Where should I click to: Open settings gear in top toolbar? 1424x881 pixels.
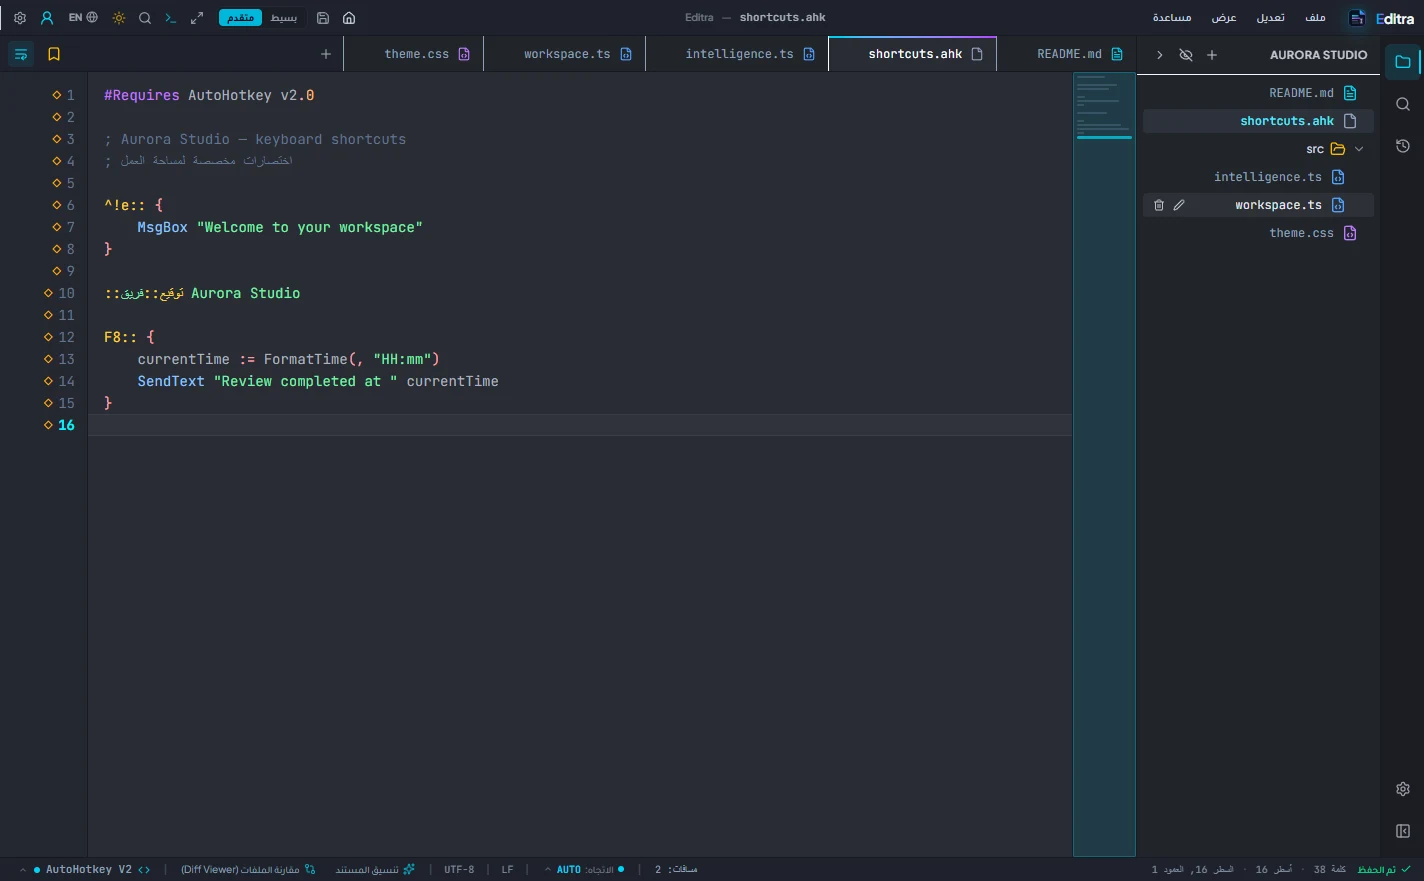(x=20, y=18)
